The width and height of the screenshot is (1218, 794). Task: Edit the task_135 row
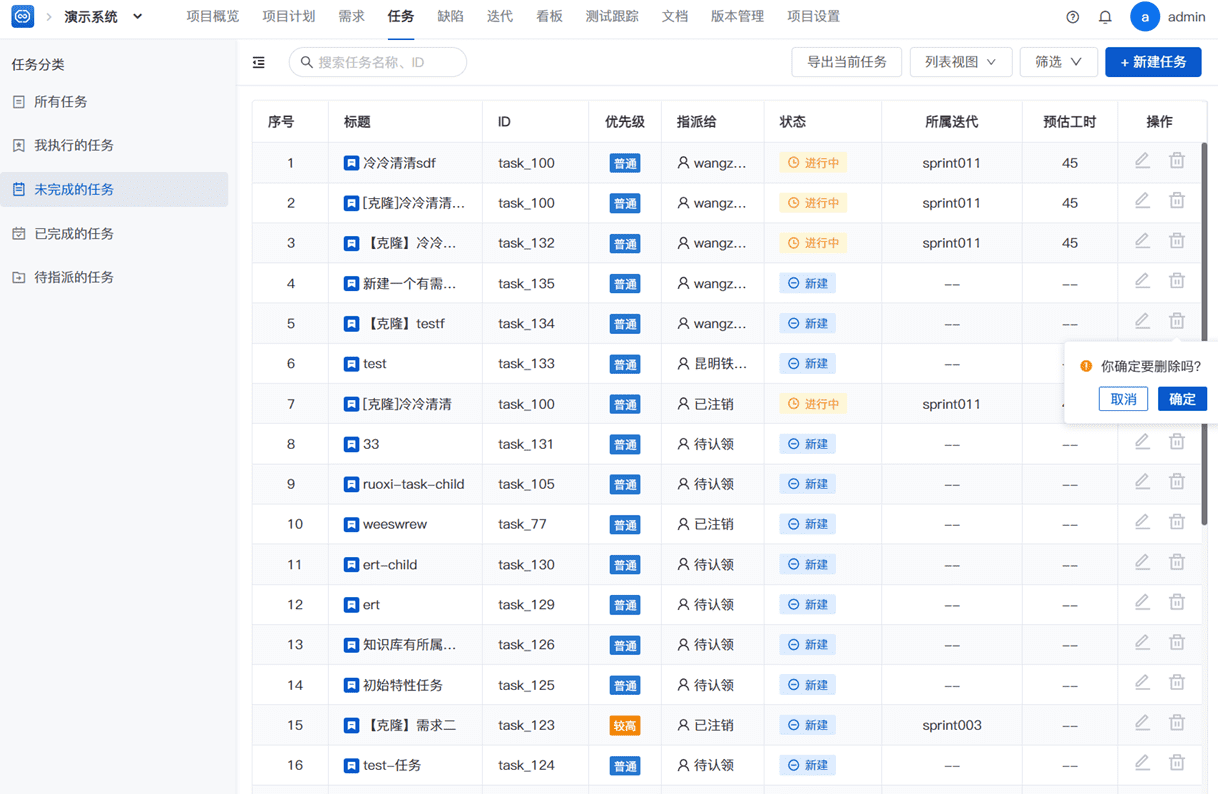coord(1142,281)
